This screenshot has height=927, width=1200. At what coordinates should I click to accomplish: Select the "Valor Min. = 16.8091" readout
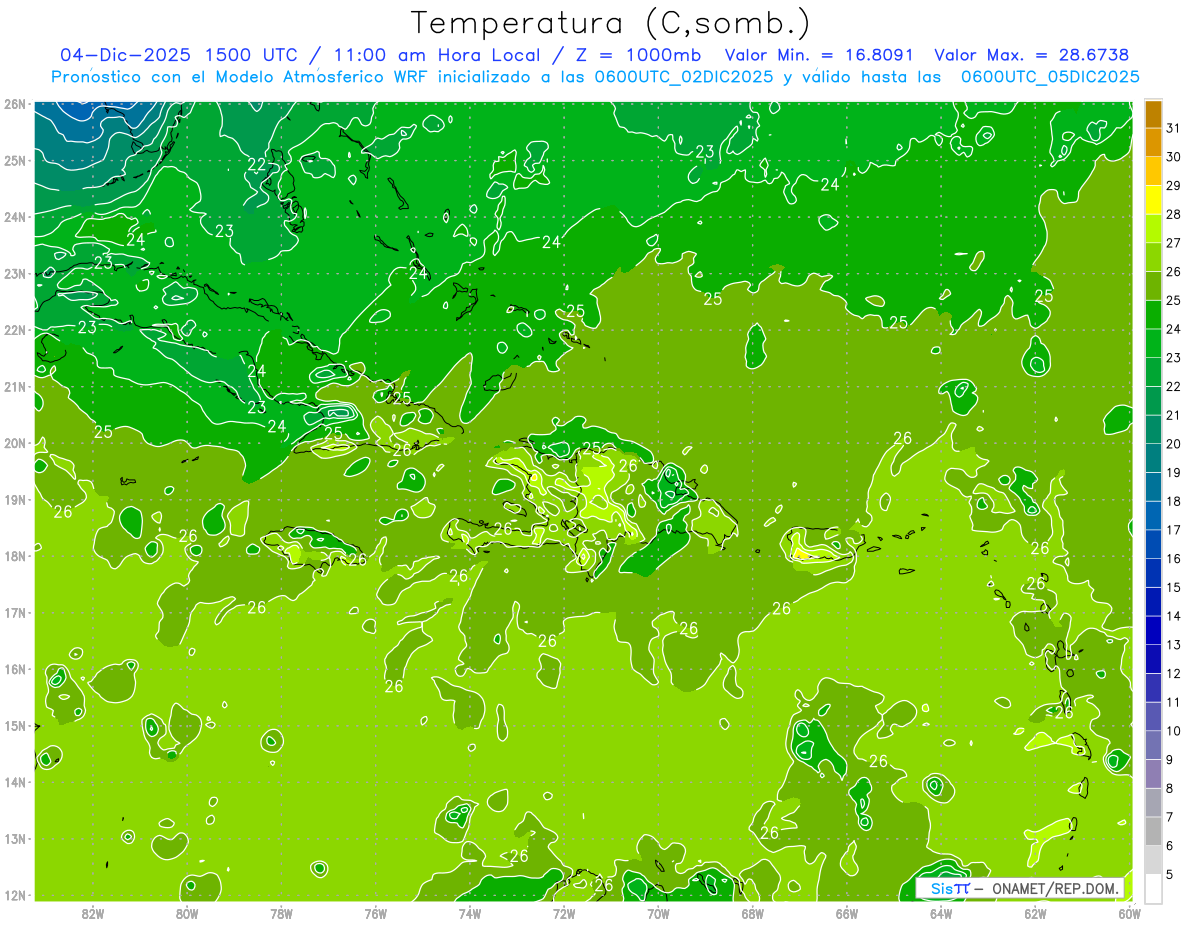pyautogui.click(x=819, y=55)
